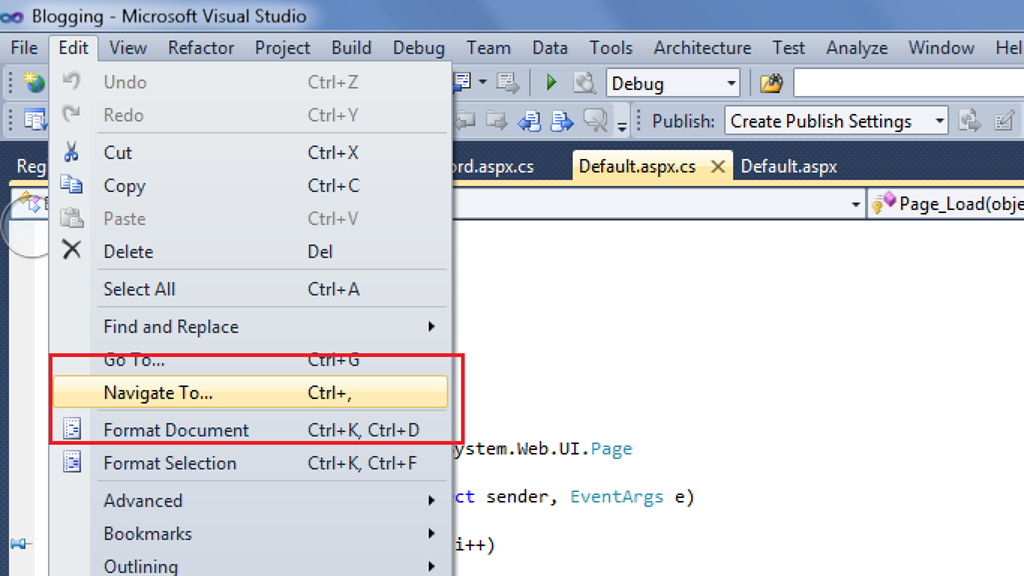Choose Navigate To... menu entry

251,392
